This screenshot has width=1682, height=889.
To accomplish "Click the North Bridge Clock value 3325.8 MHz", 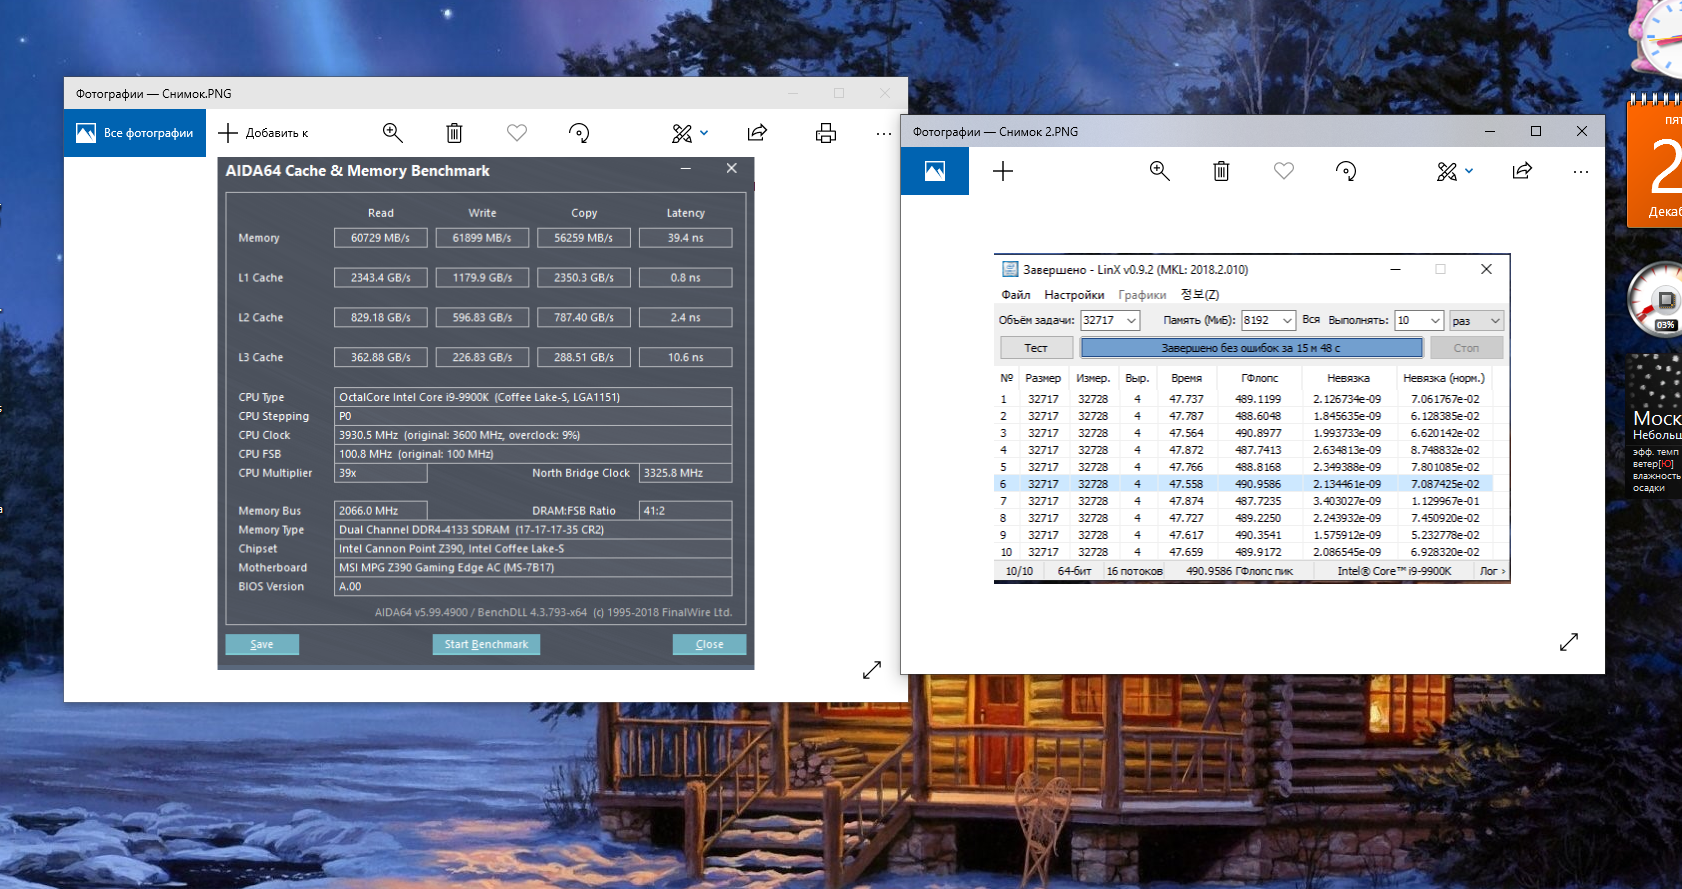I will (x=685, y=473).
